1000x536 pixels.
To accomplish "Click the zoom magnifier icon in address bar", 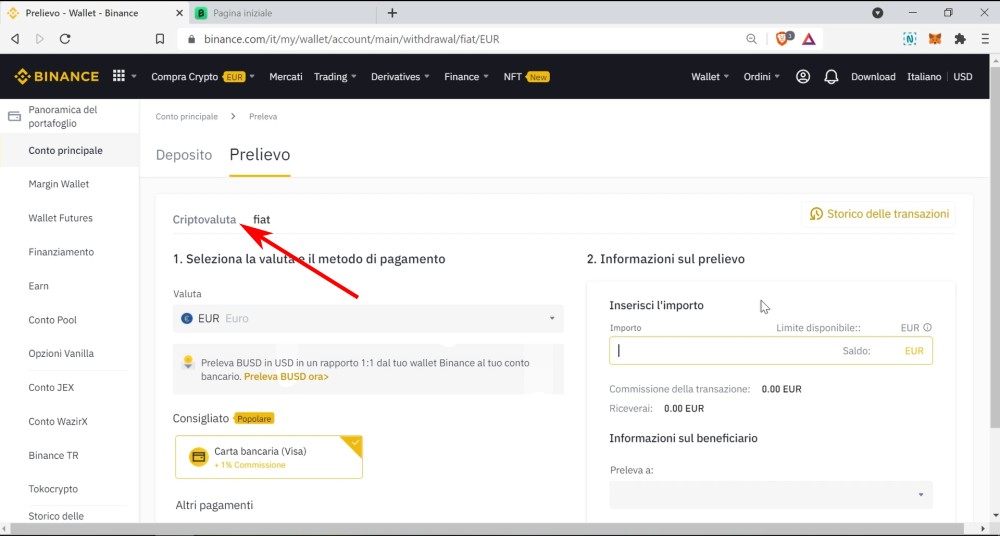I will (751, 39).
